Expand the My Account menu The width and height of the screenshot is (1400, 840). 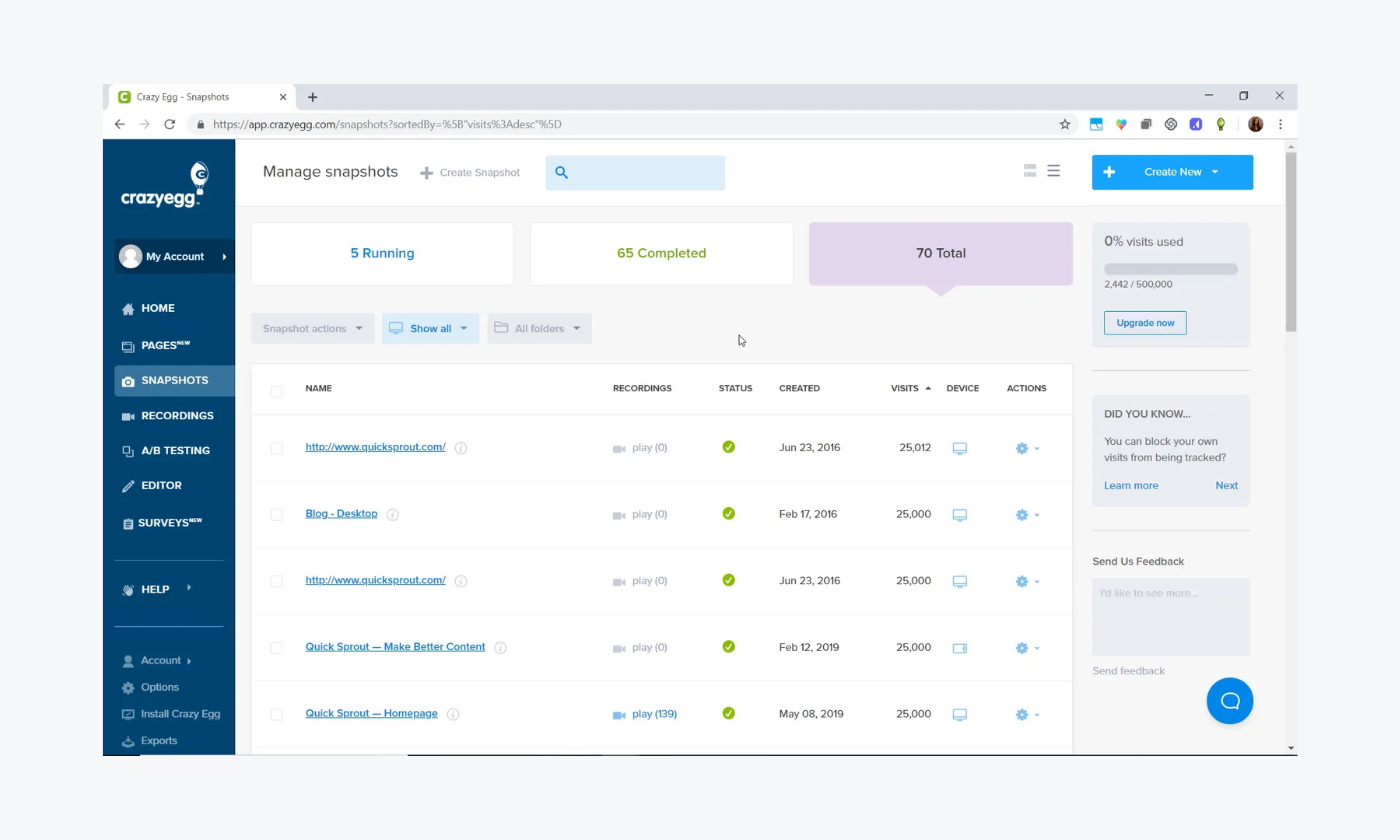(175, 257)
